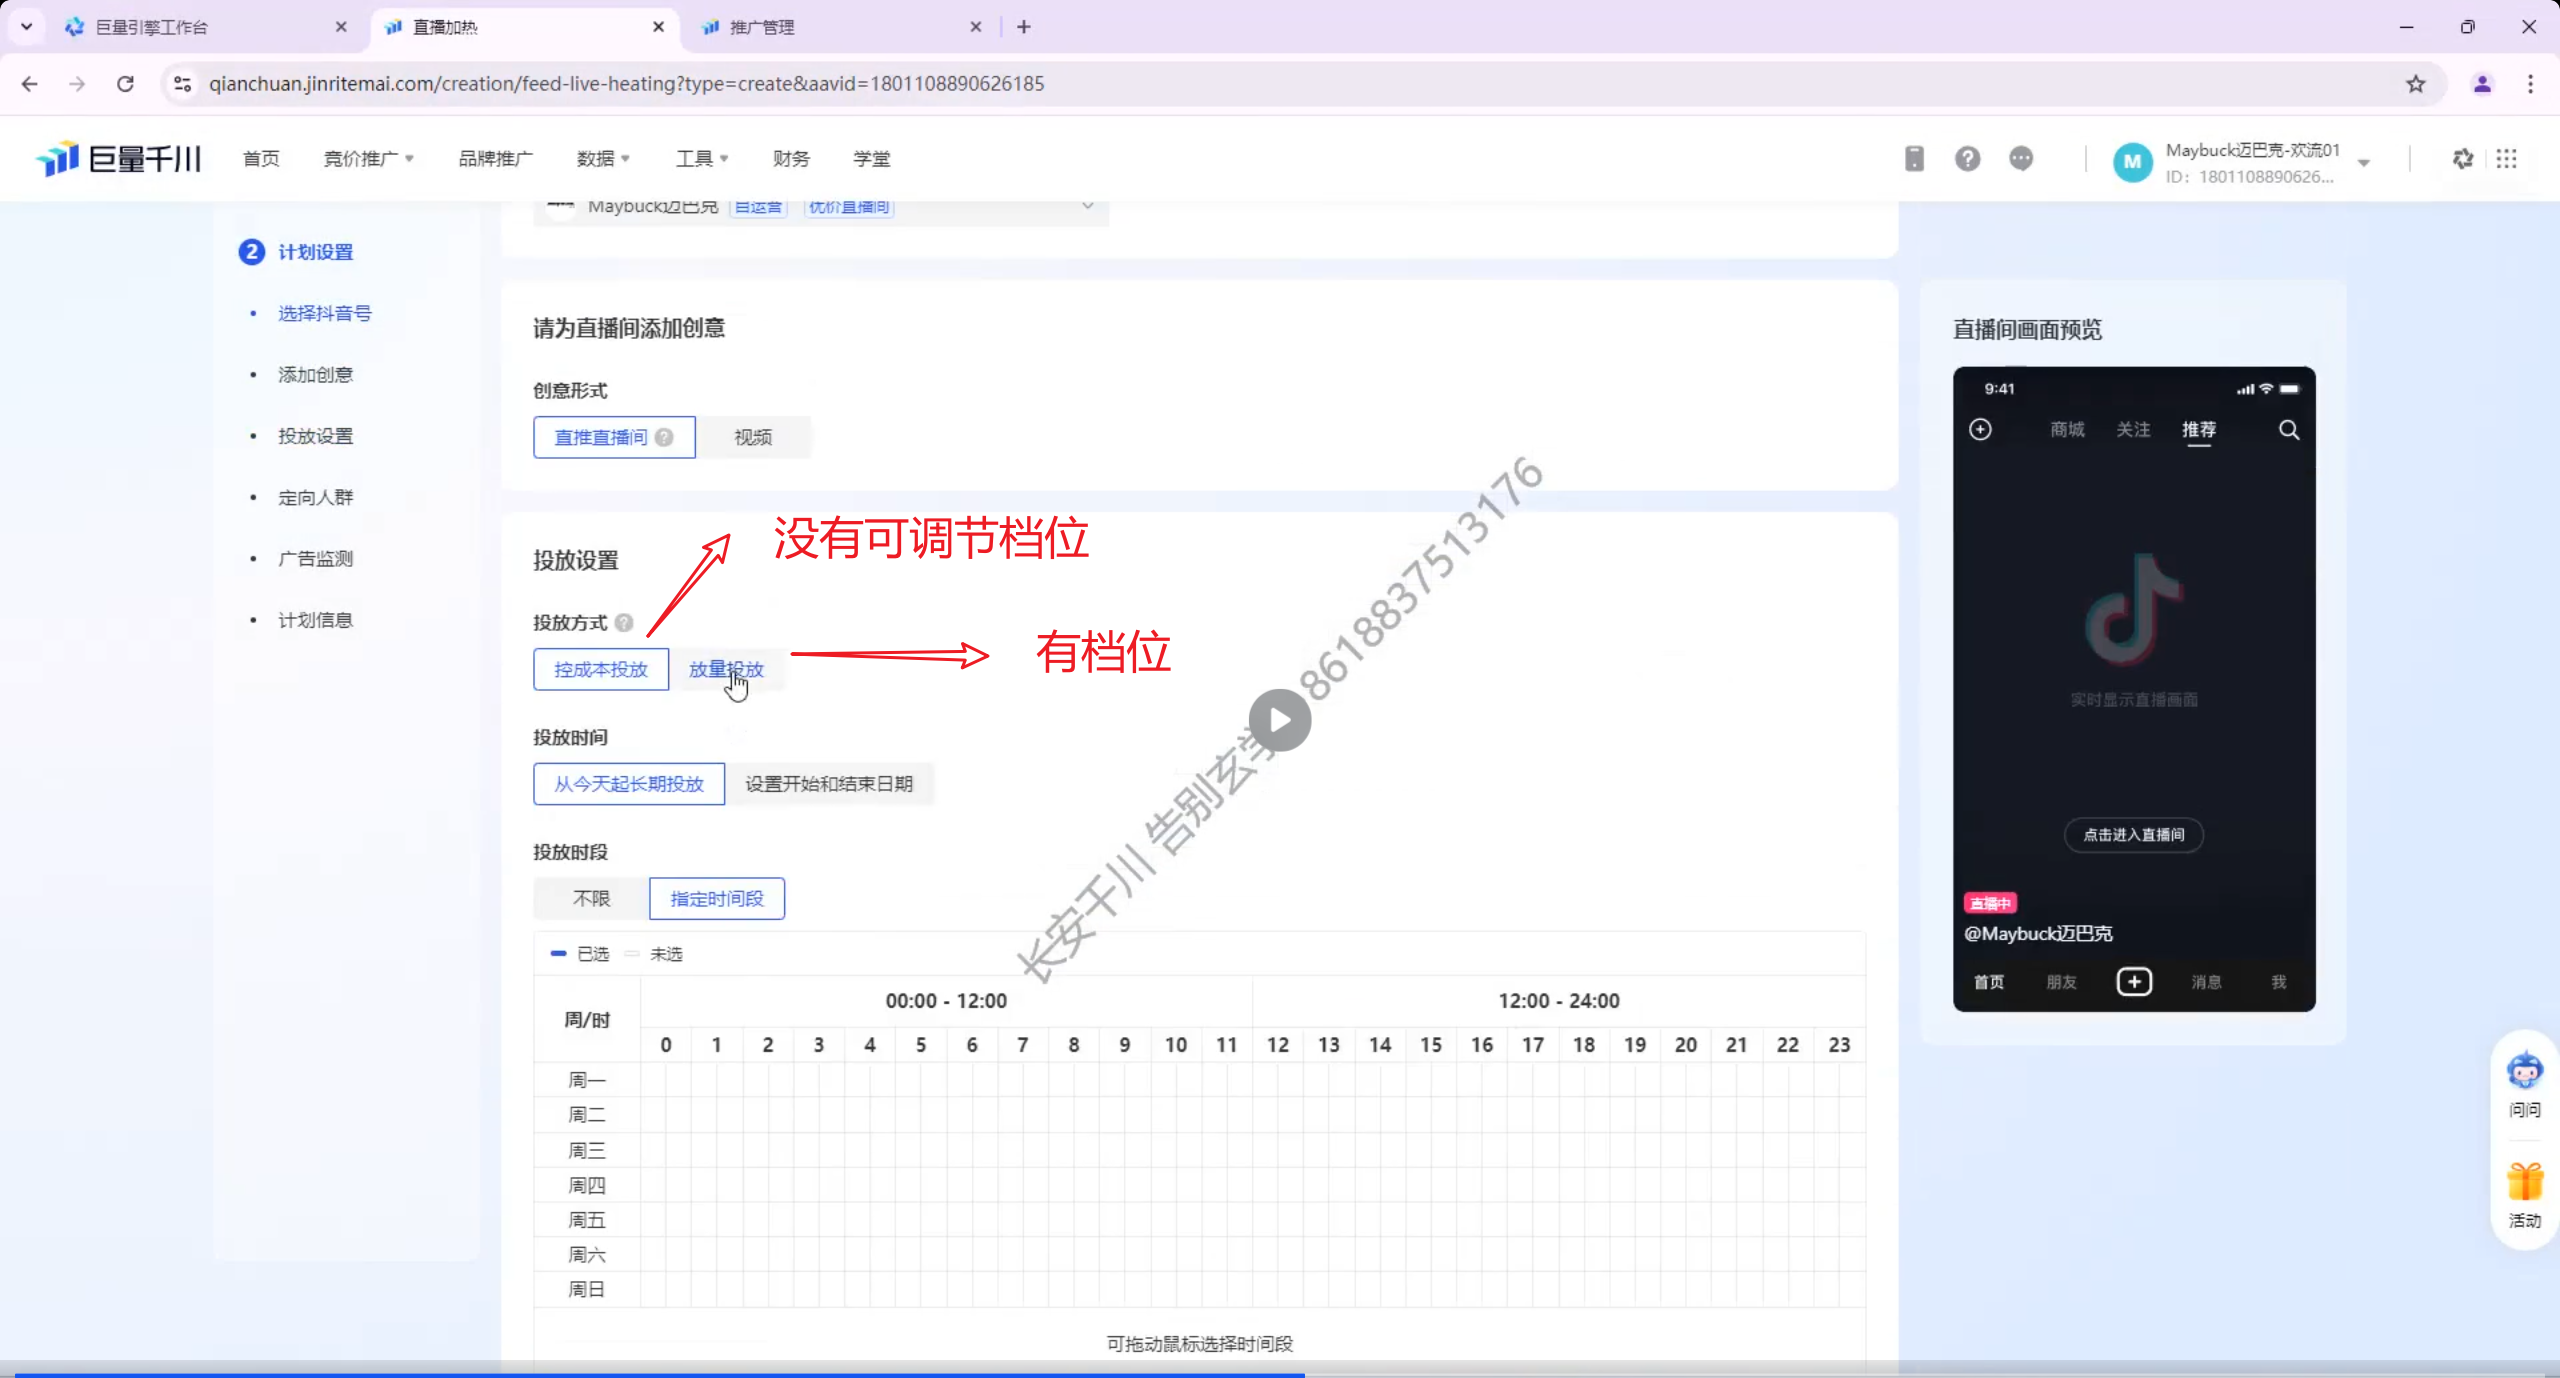2560x1378 pixels.
Task: Bookmark this page with star icon
Action: pyautogui.click(x=2416, y=84)
